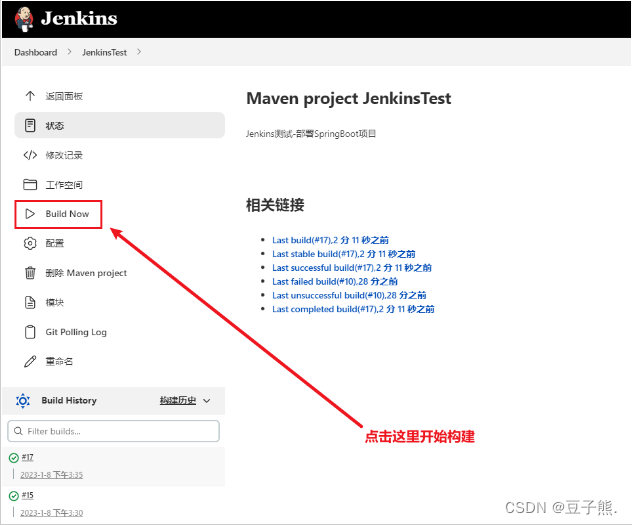Open 2023-1-8 下午3:30 timestamp link
This screenshot has height=525, width=632.
coord(52,513)
